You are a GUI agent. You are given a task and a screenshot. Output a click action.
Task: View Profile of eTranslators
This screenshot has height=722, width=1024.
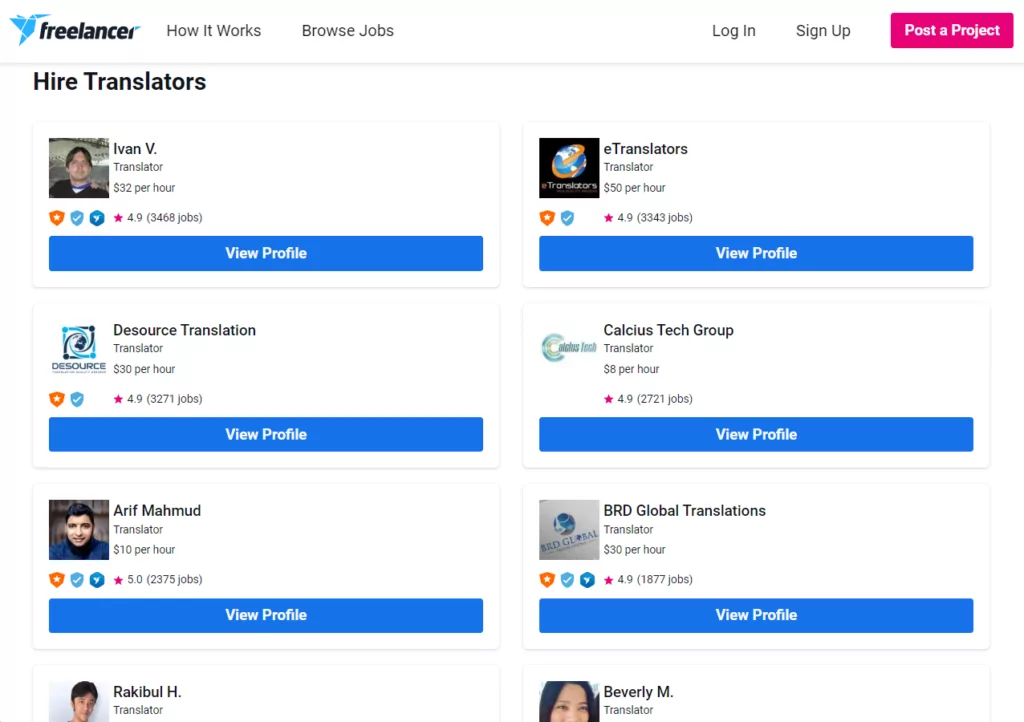pyautogui.click(x=756, y=253)
